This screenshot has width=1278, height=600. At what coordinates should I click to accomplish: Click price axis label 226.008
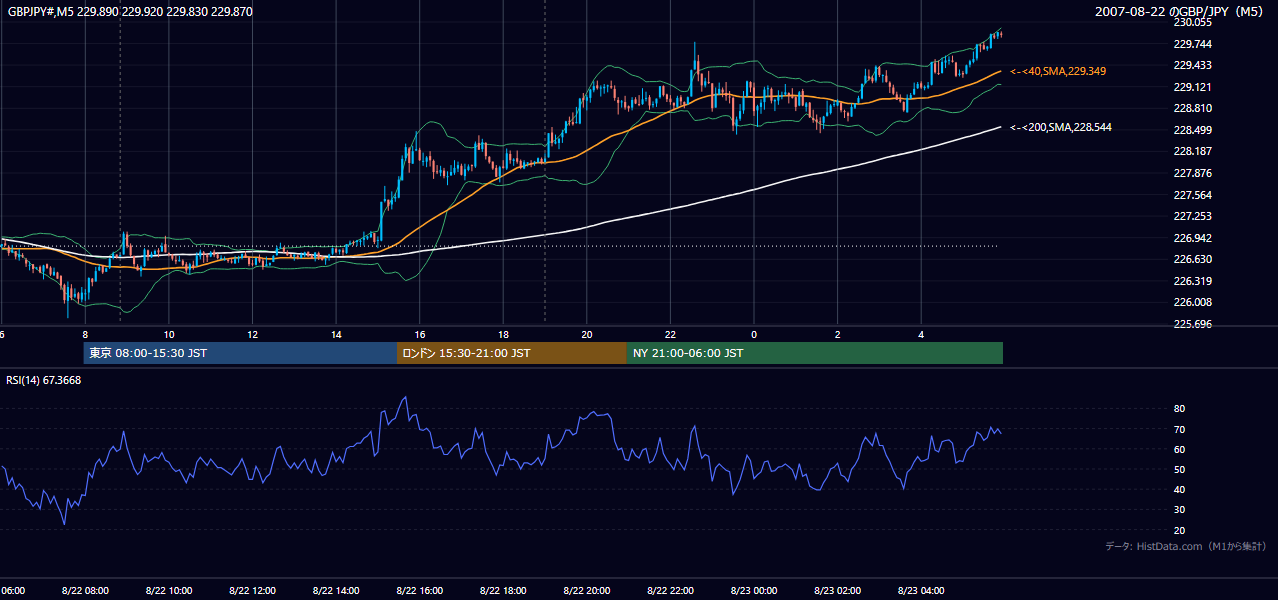[x=1193, y=302]
